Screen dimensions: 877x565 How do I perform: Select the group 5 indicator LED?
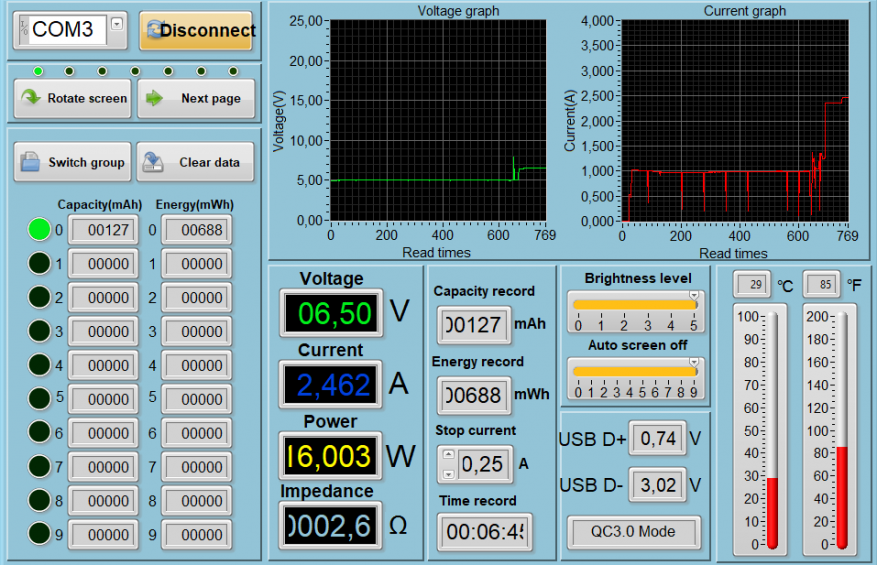pos(39,398)
